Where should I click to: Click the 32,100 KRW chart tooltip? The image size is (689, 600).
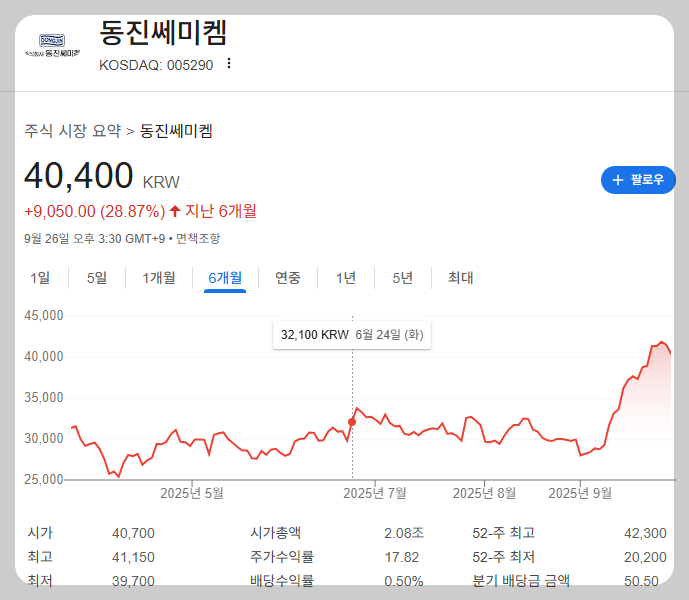[352, 335]
